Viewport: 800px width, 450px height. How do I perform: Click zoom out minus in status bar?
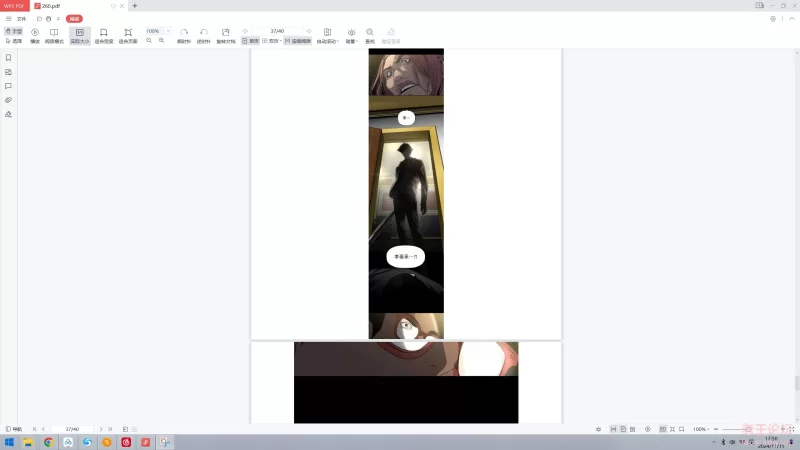[716, 429]
